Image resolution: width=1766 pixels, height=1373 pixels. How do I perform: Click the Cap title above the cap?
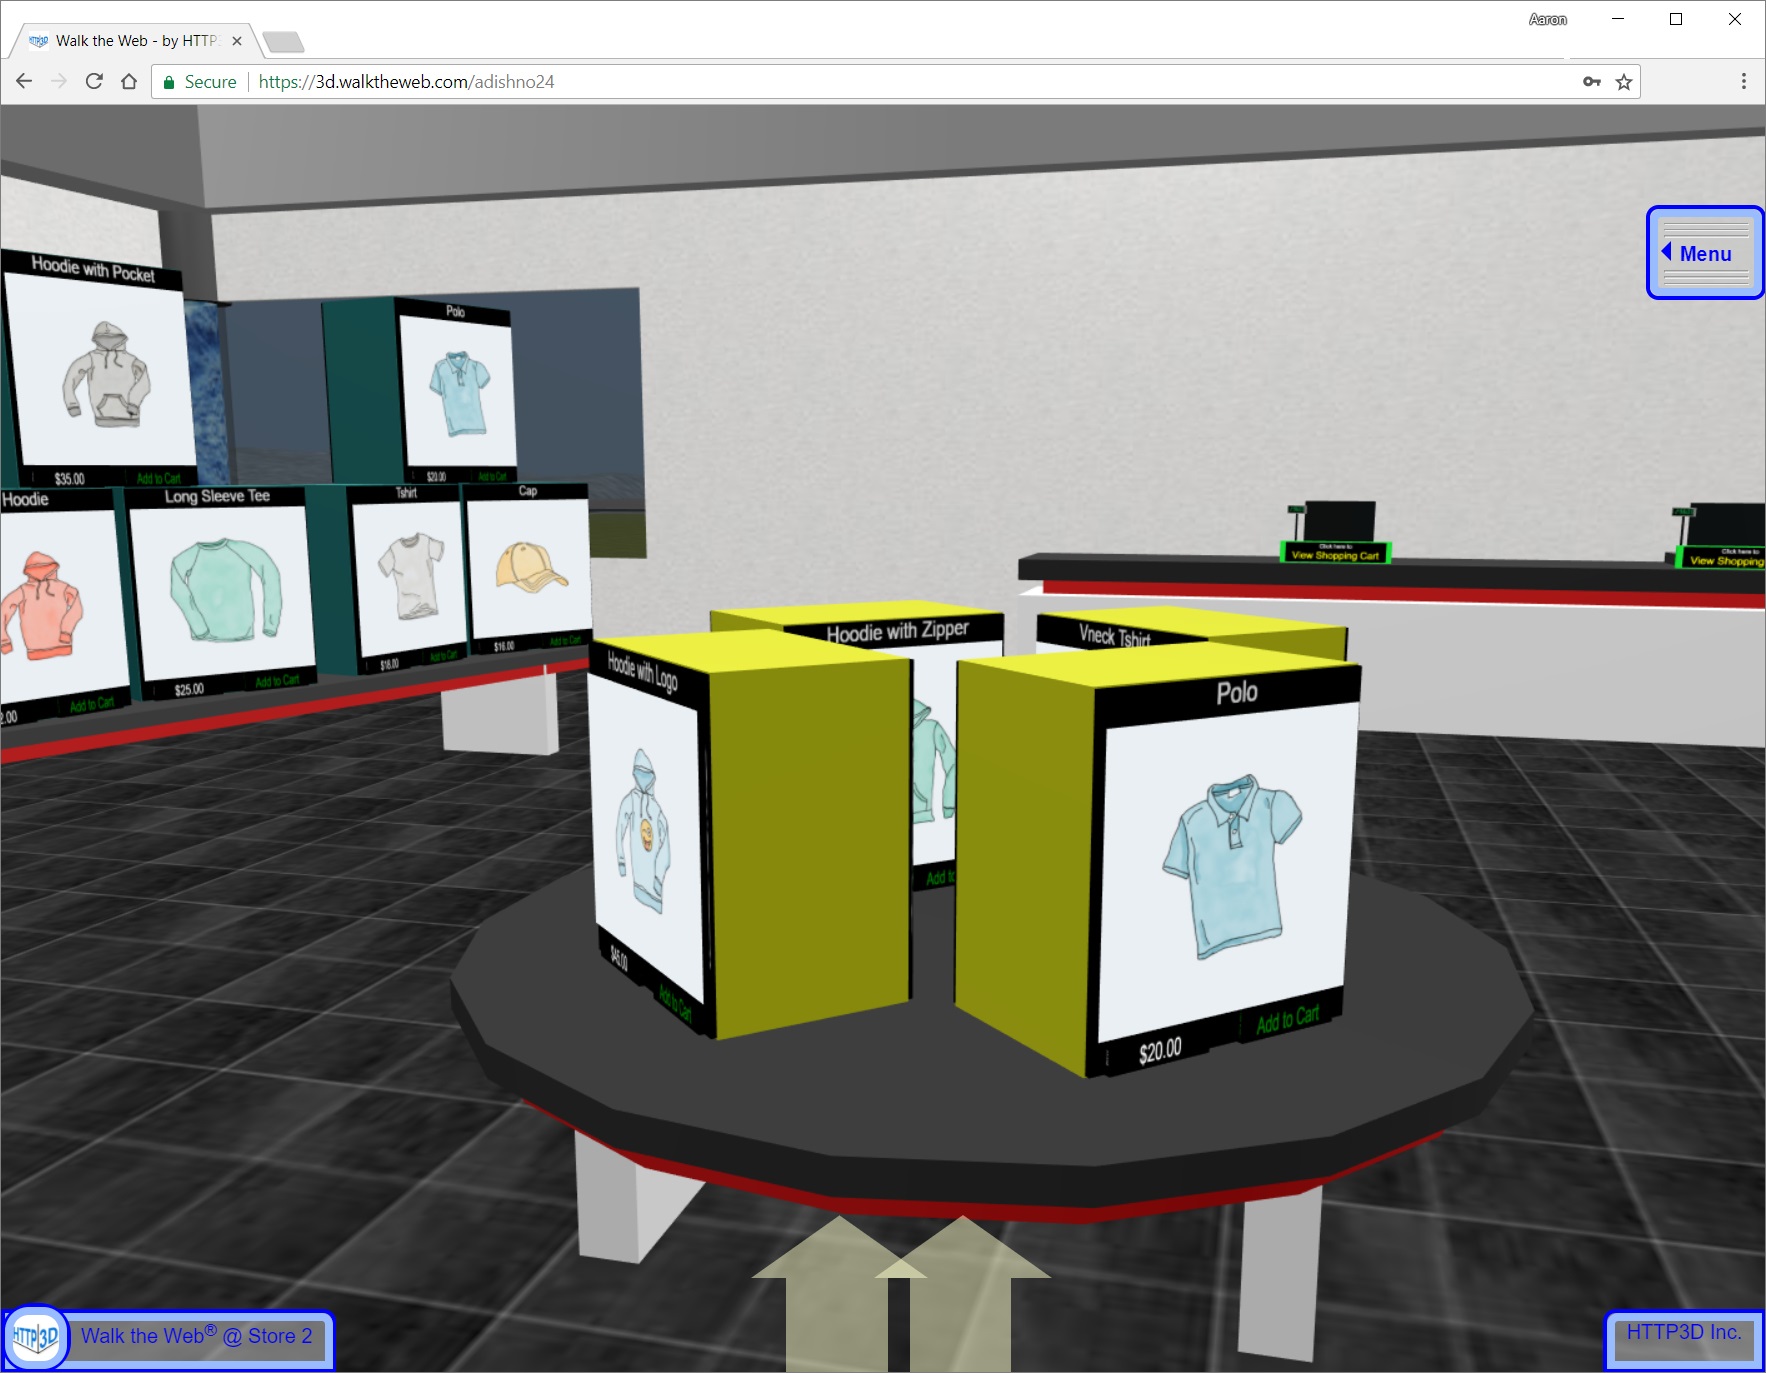point(528,491)
